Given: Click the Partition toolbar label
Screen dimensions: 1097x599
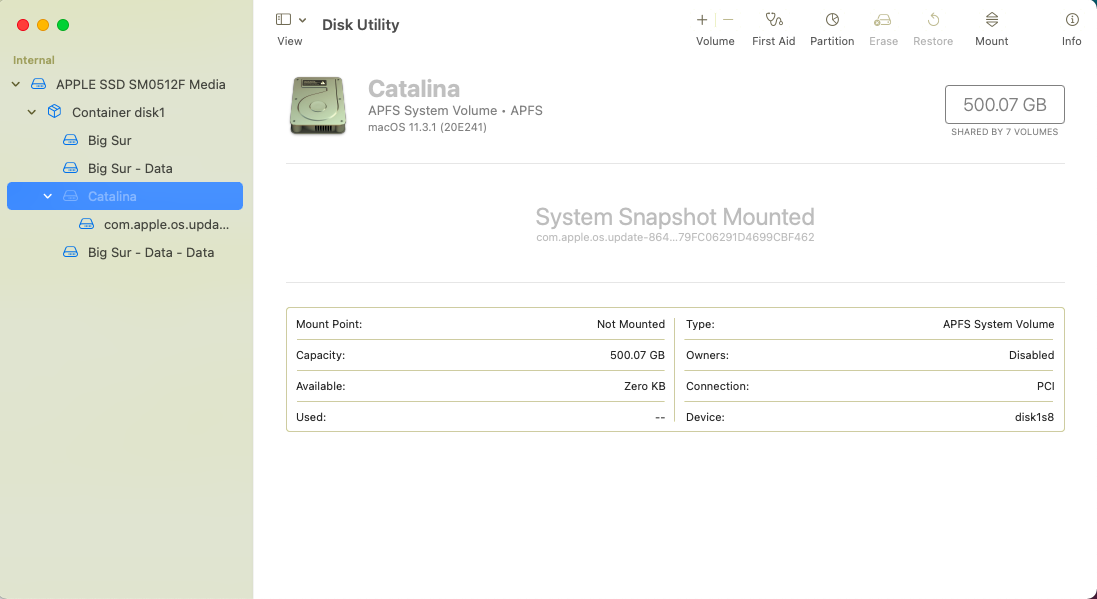Looking at the screenshot, I should coord(832,41).
